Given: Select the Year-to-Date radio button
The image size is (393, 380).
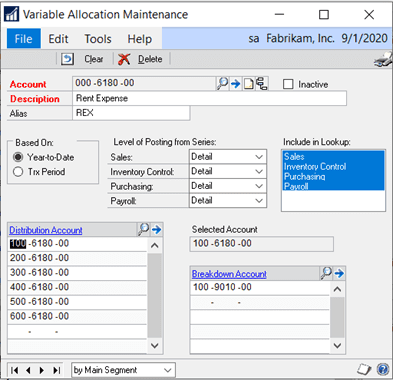Looking at the screenshot, I should tap(18, 157).
